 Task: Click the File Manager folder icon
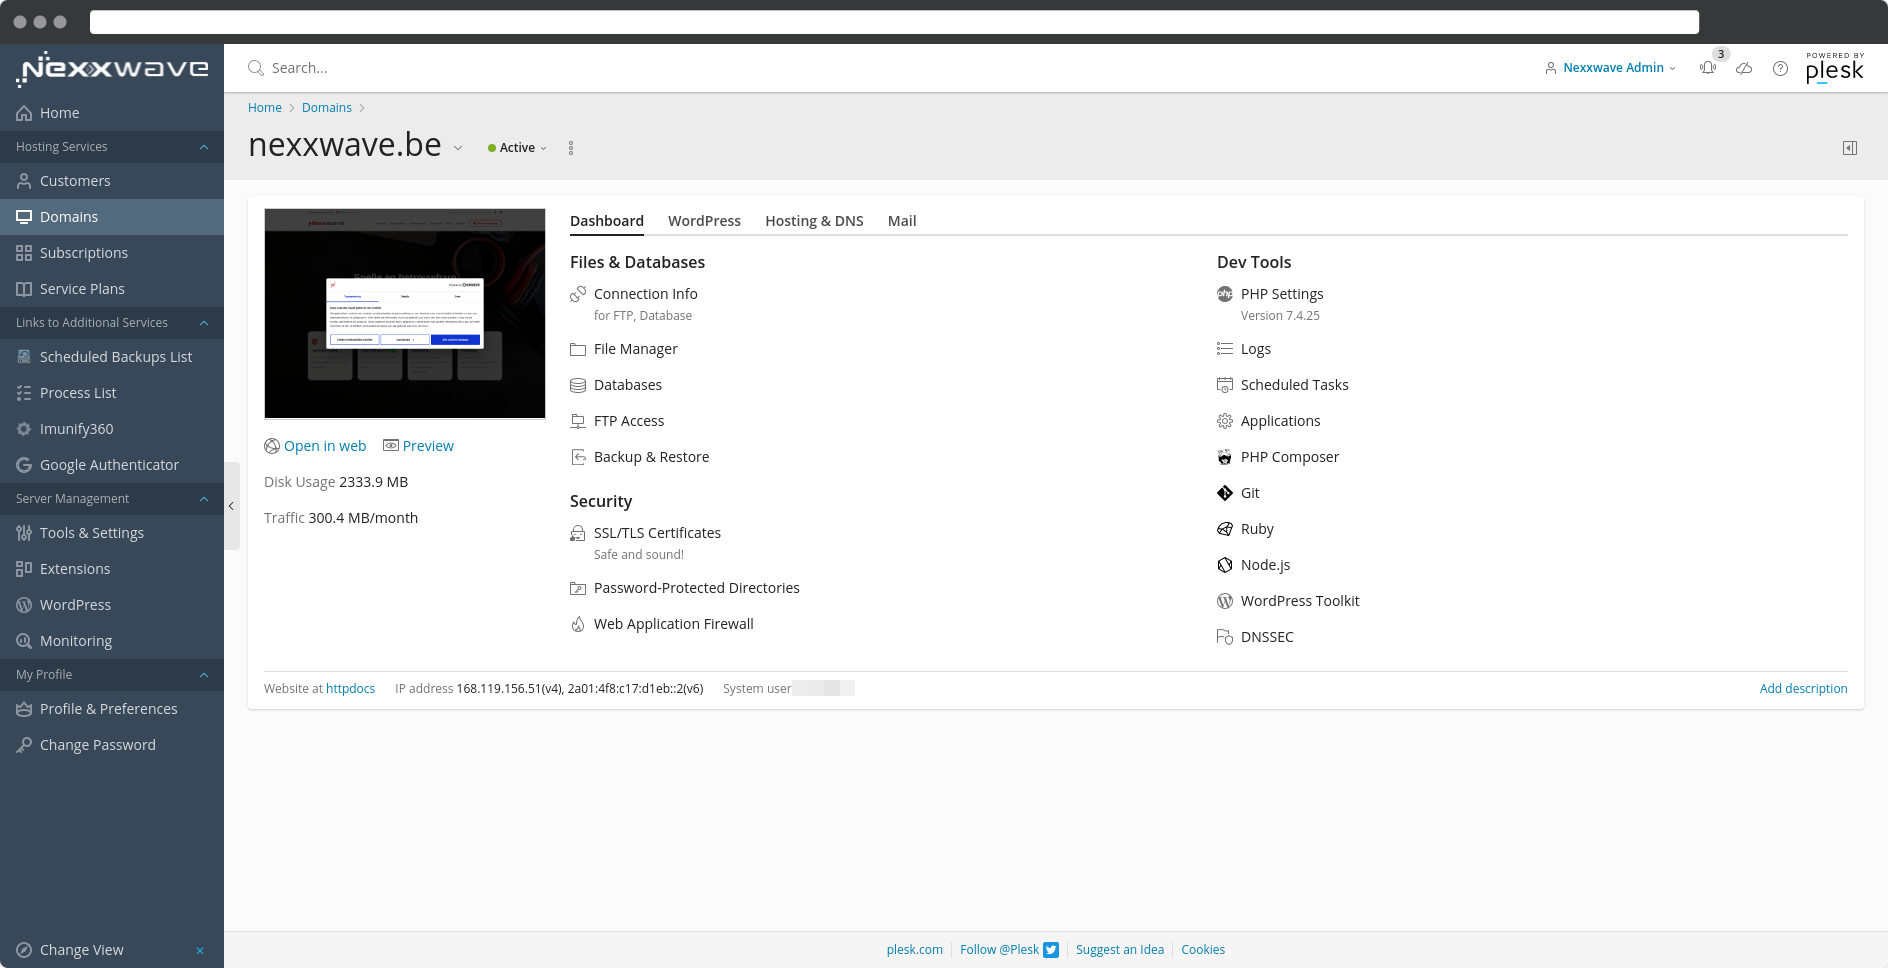pyautogui.click(x=578, y=349)
